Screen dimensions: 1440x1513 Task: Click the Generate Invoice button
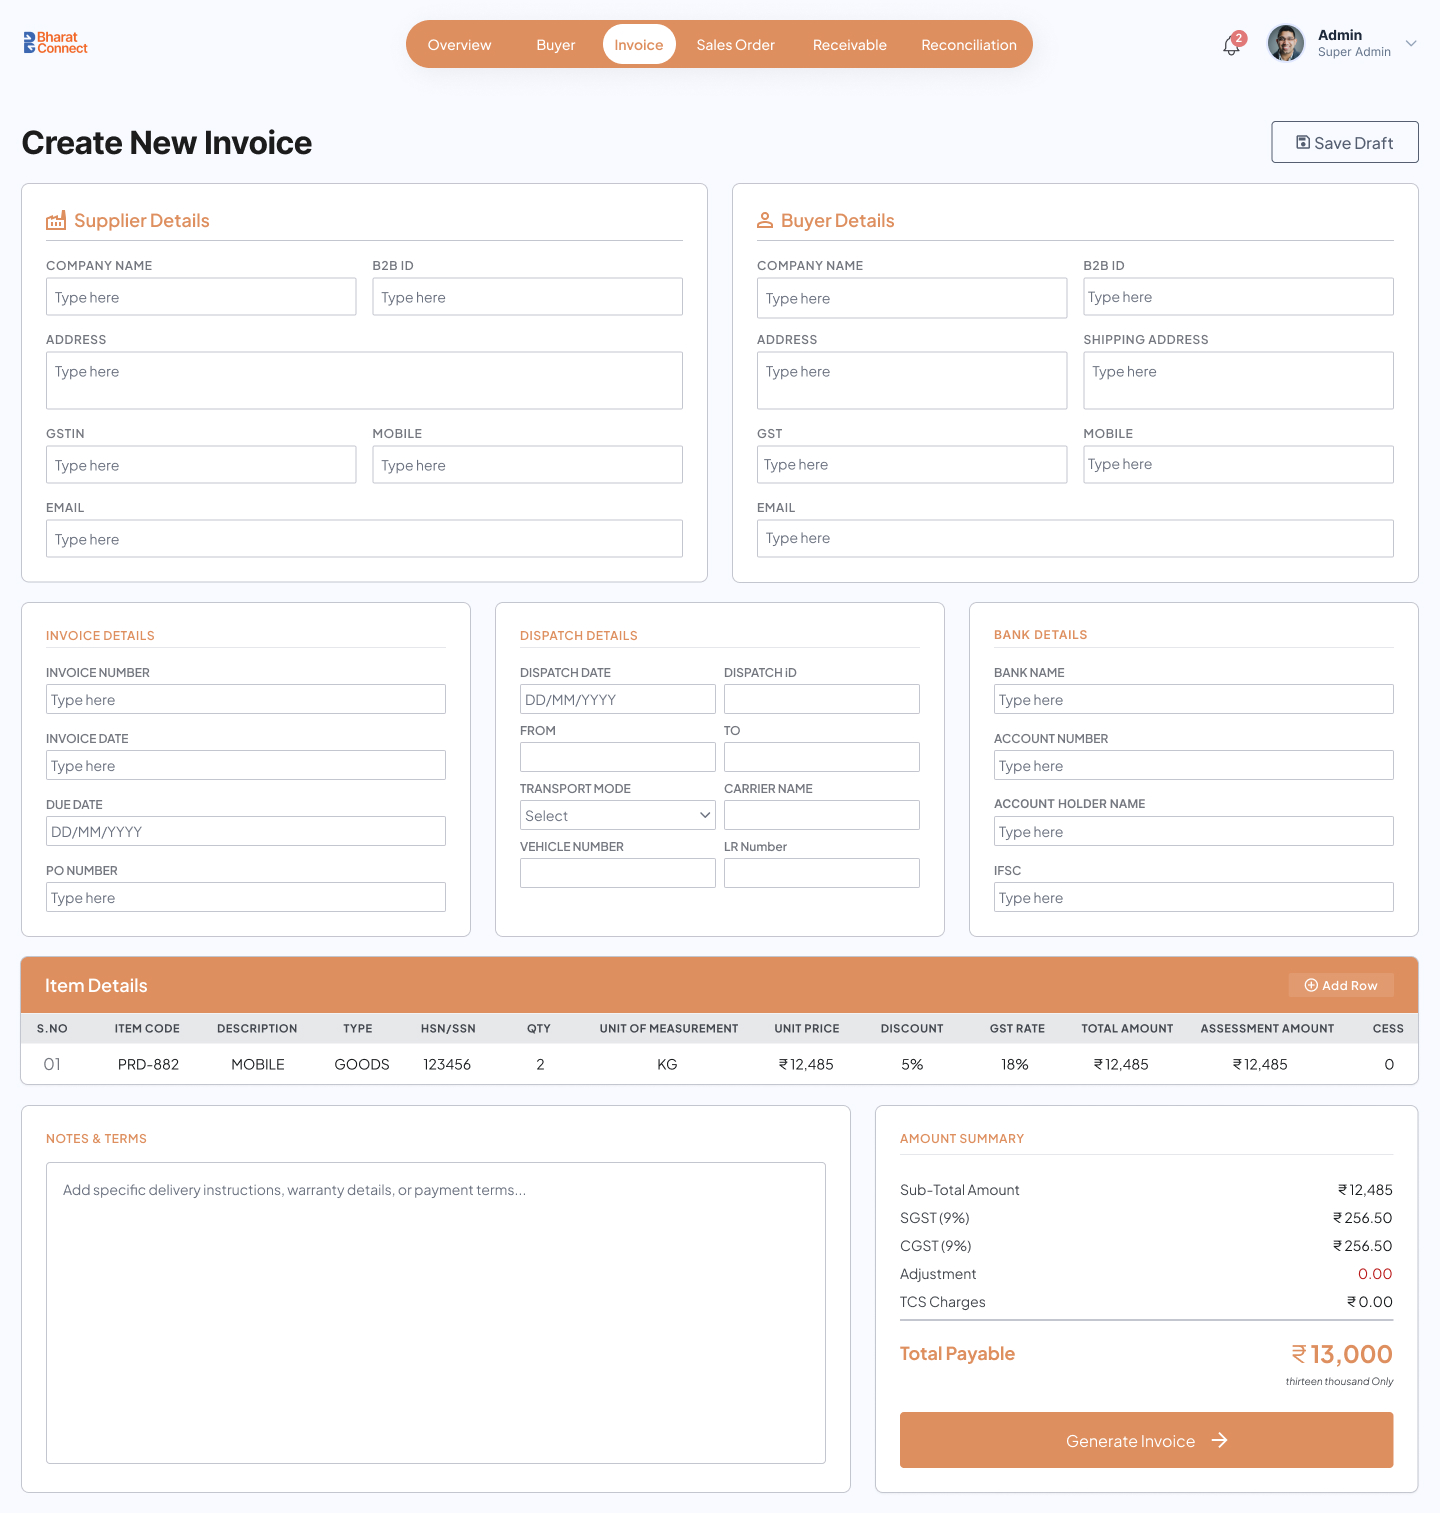tap(1146, 1440)
